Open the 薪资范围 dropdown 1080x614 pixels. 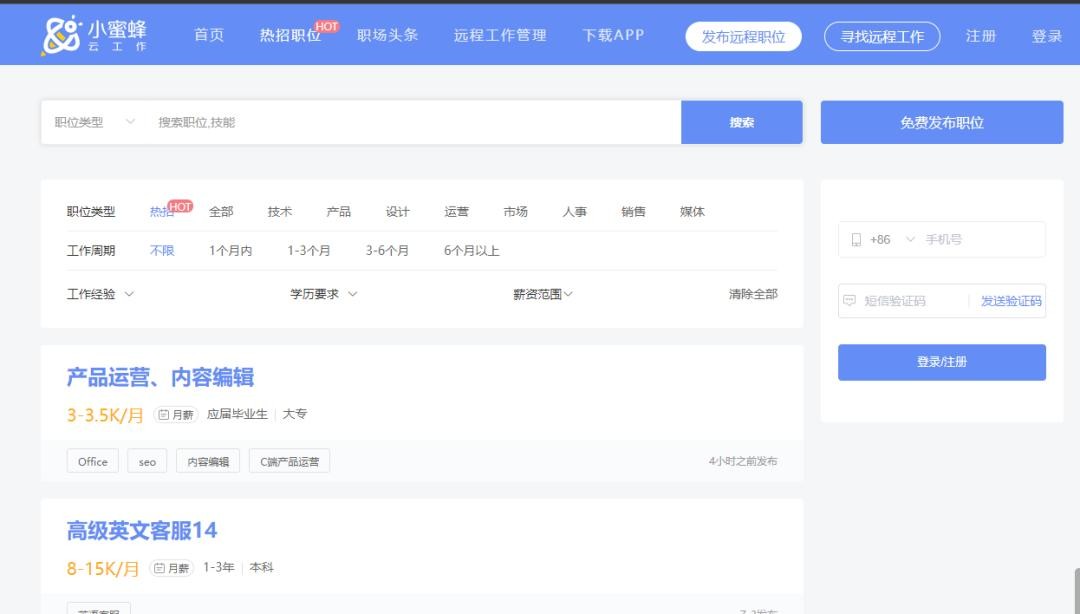point(543,294)
